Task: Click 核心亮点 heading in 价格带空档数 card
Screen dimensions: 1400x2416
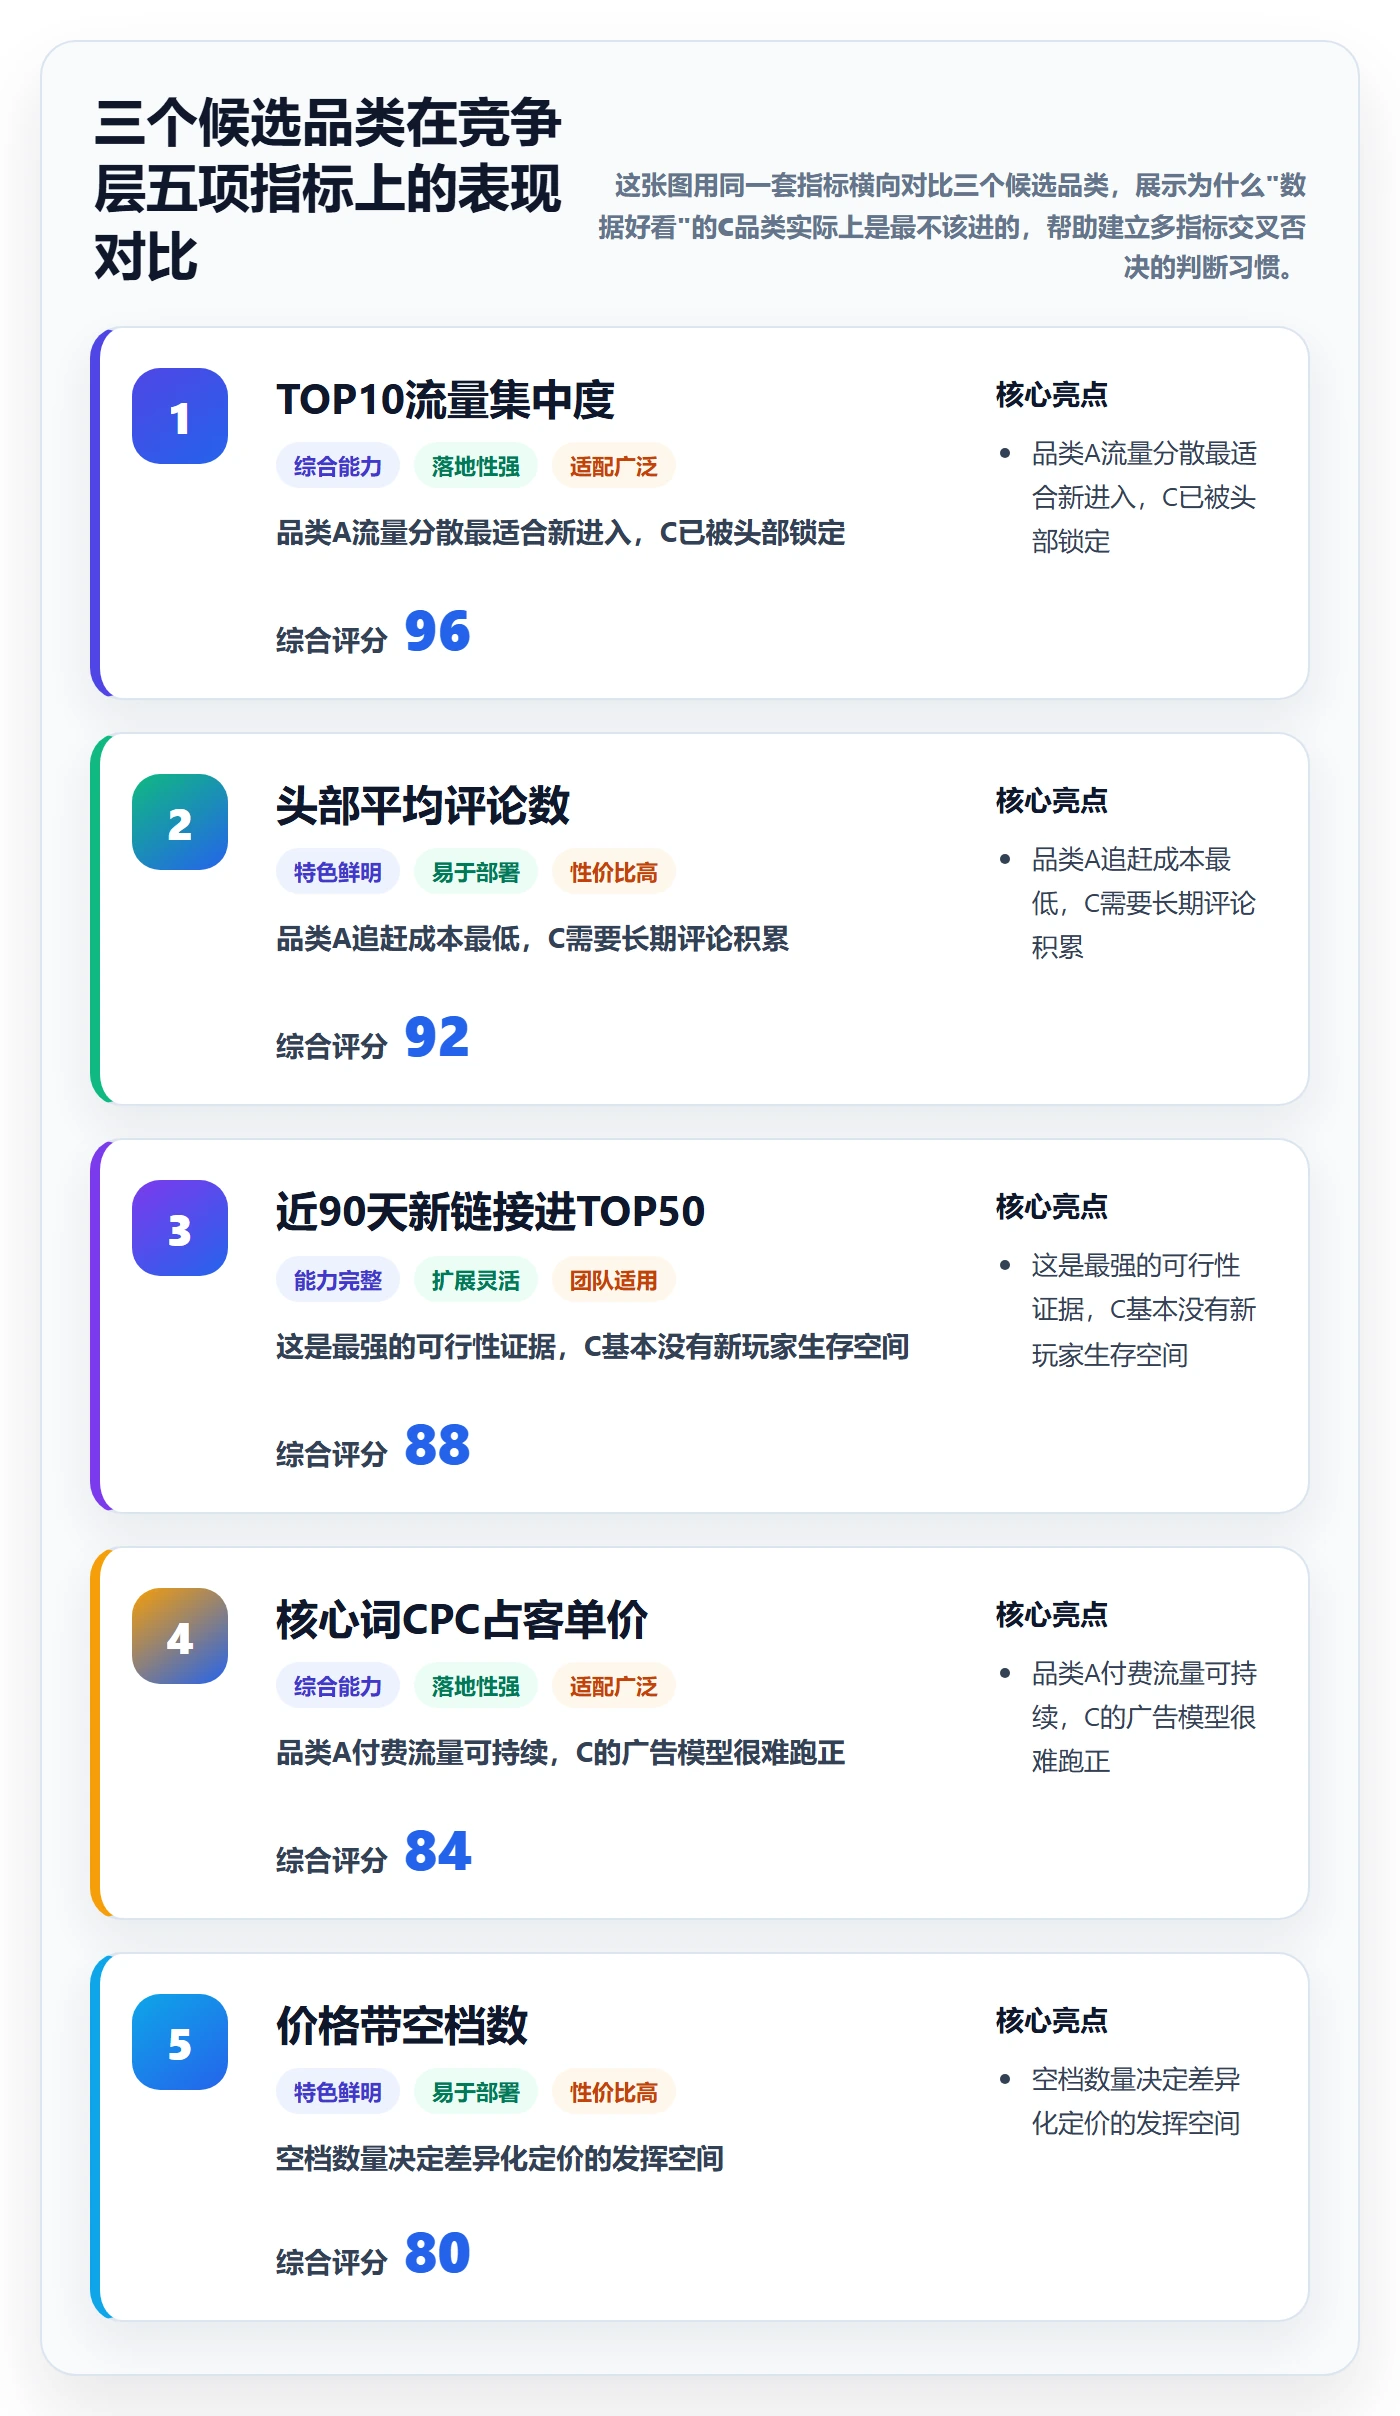Action: click(x=1052, y=2021)
